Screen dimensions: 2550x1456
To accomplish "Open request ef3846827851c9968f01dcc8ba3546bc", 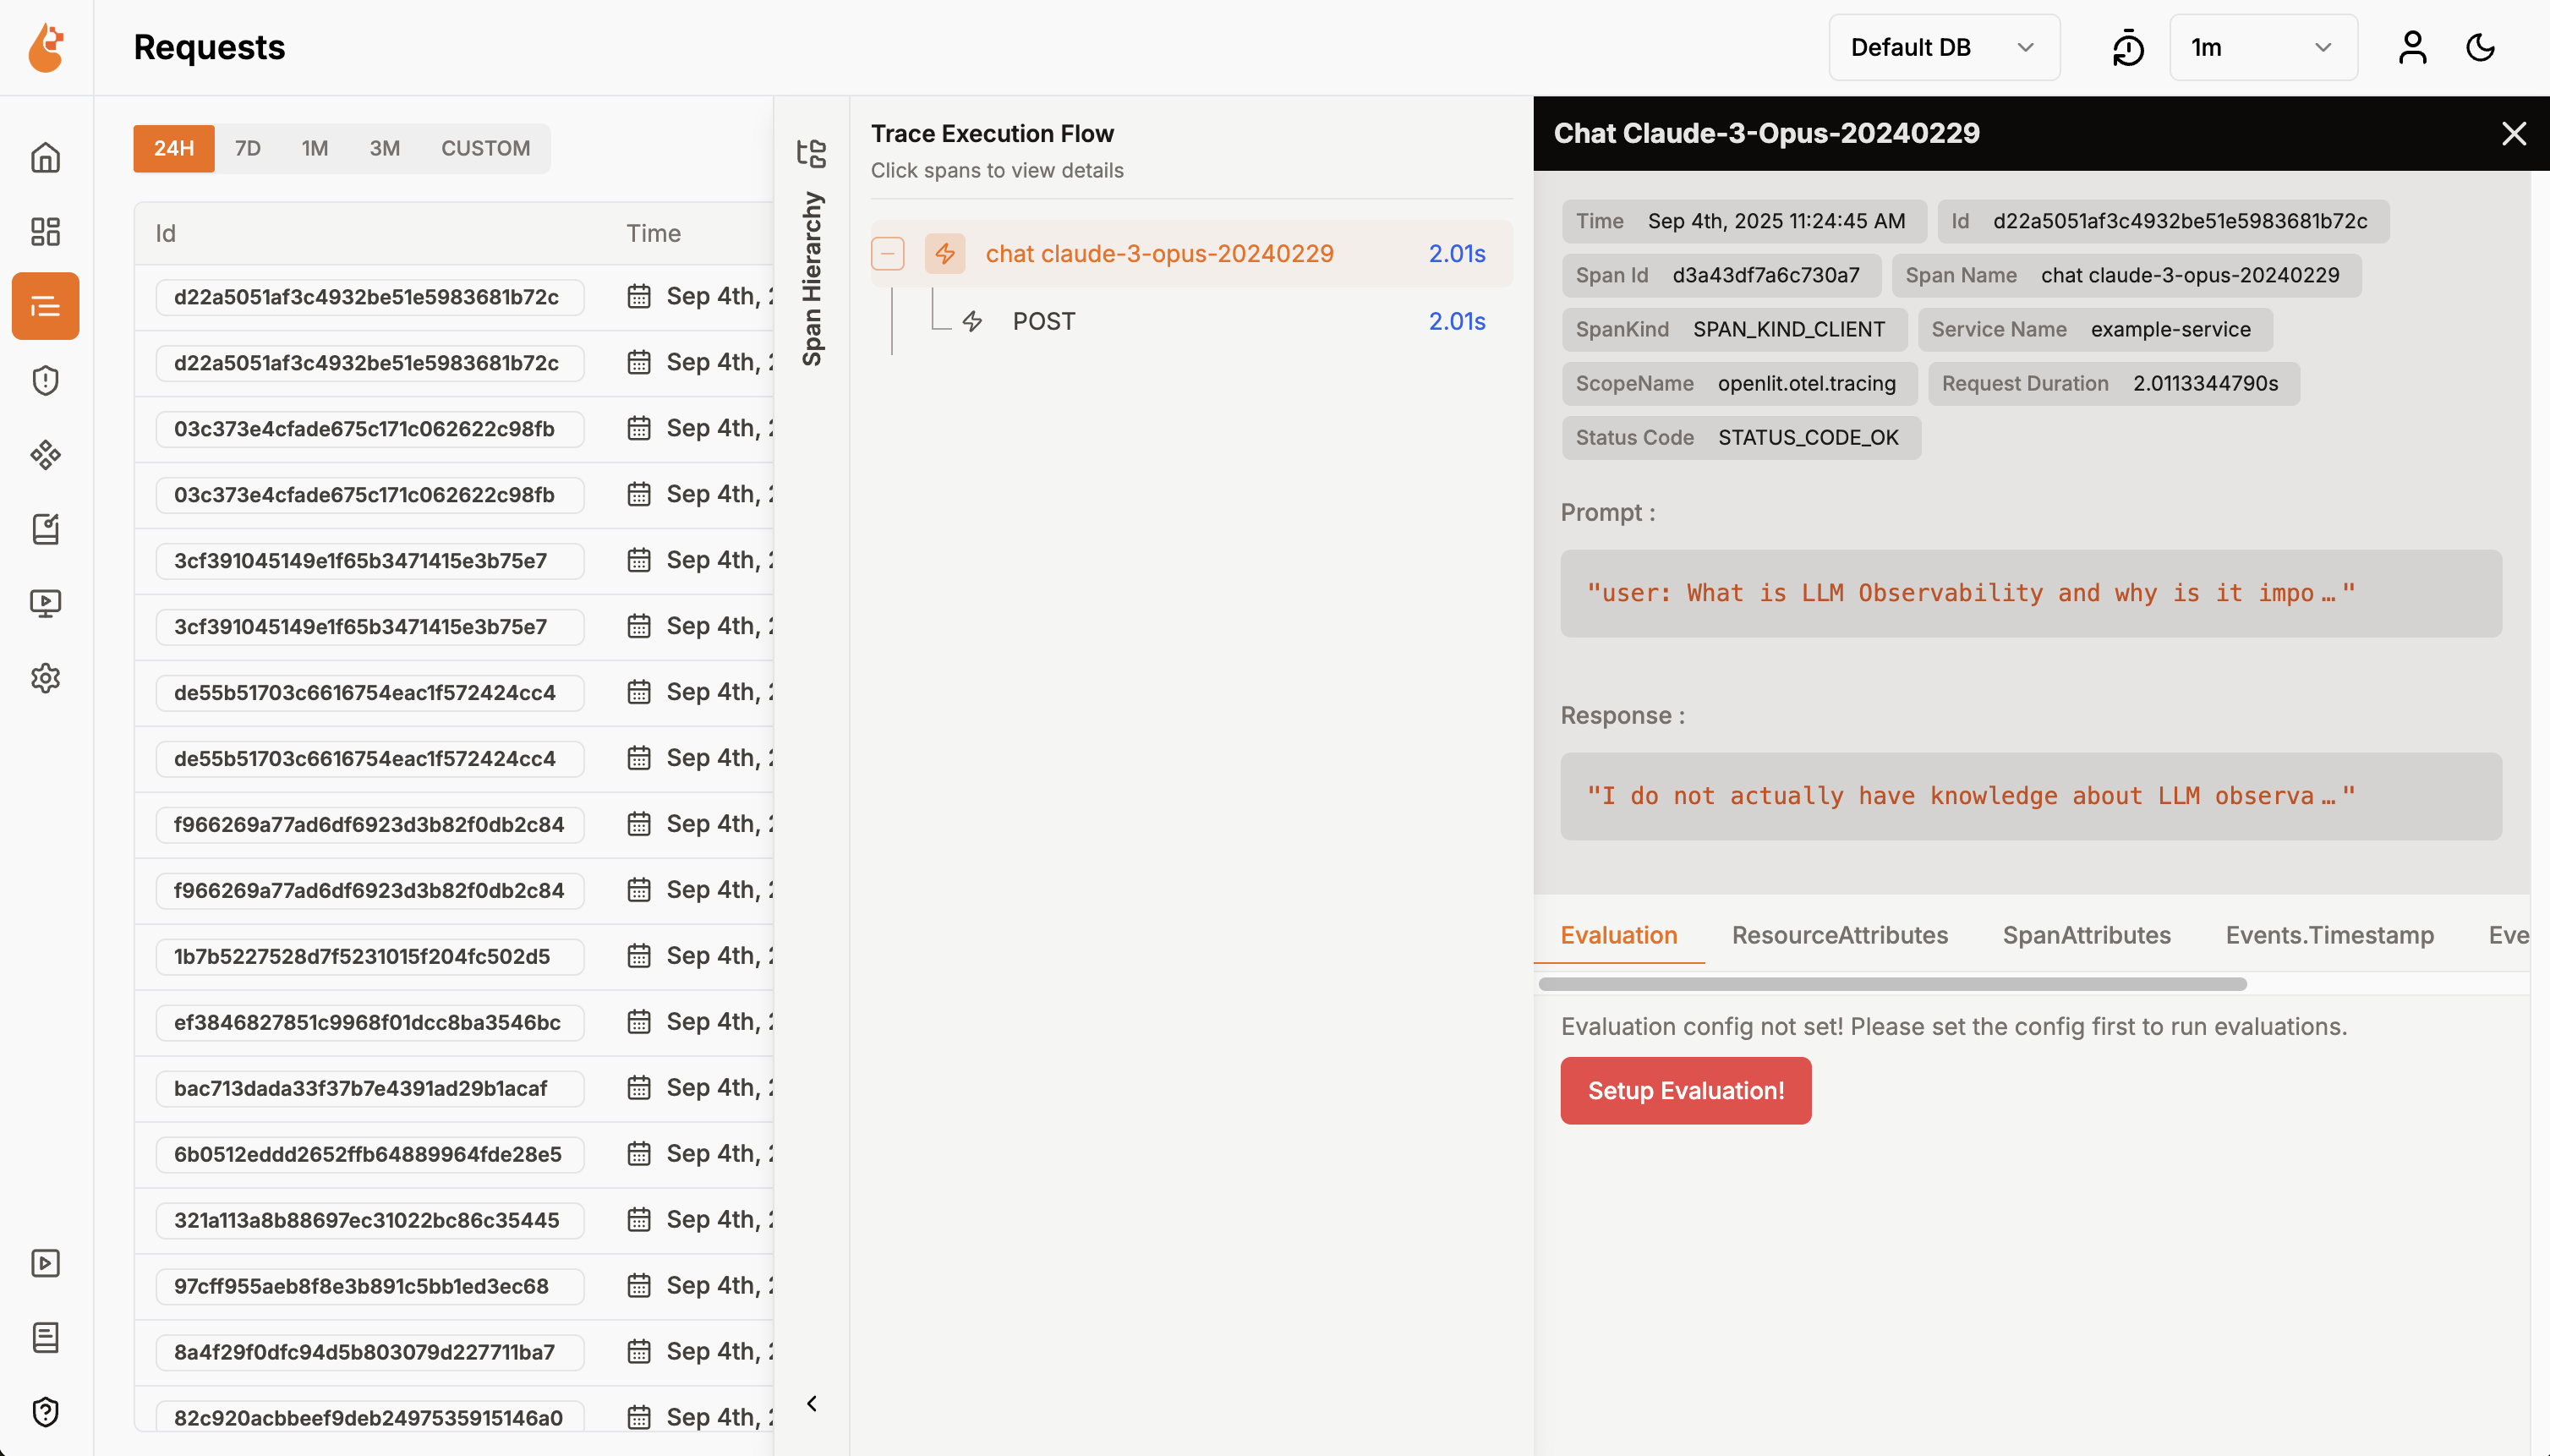I will [x=369, y=1022].
